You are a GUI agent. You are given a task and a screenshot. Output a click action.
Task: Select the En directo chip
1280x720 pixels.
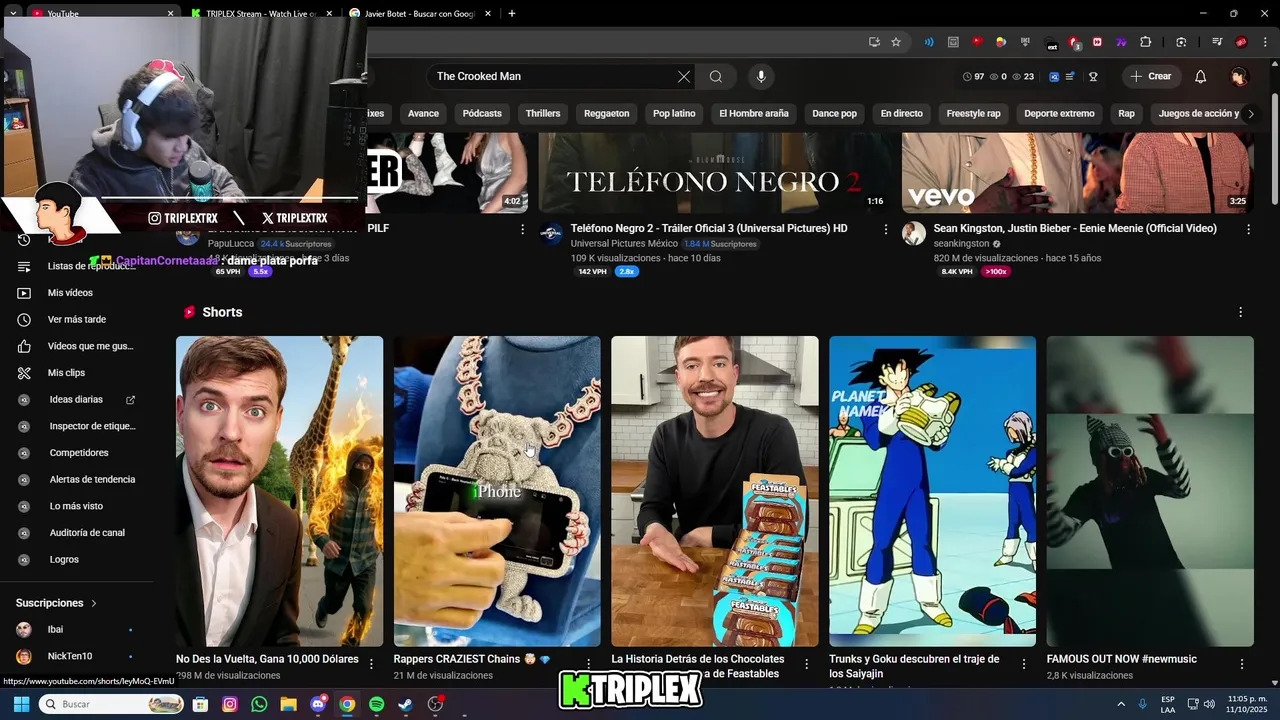(x=901, y=113)
